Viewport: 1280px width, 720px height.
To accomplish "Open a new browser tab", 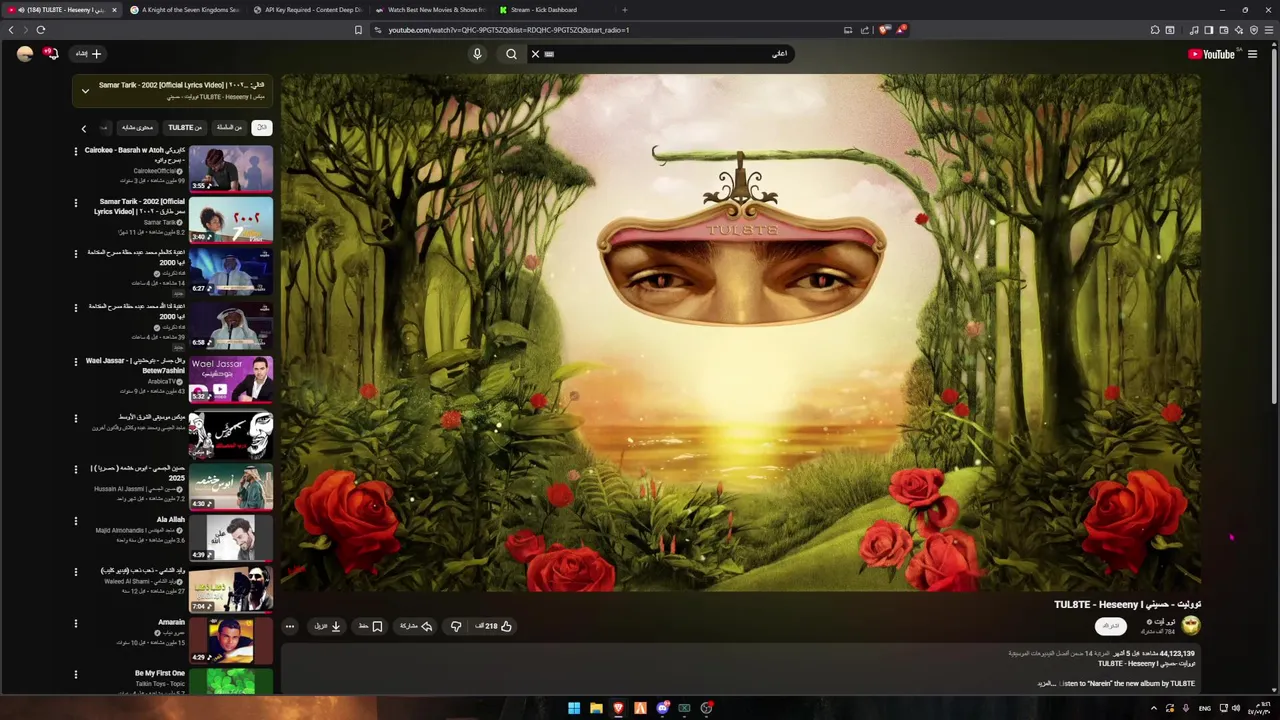I will pyautogui.click(x=625, y=10).
